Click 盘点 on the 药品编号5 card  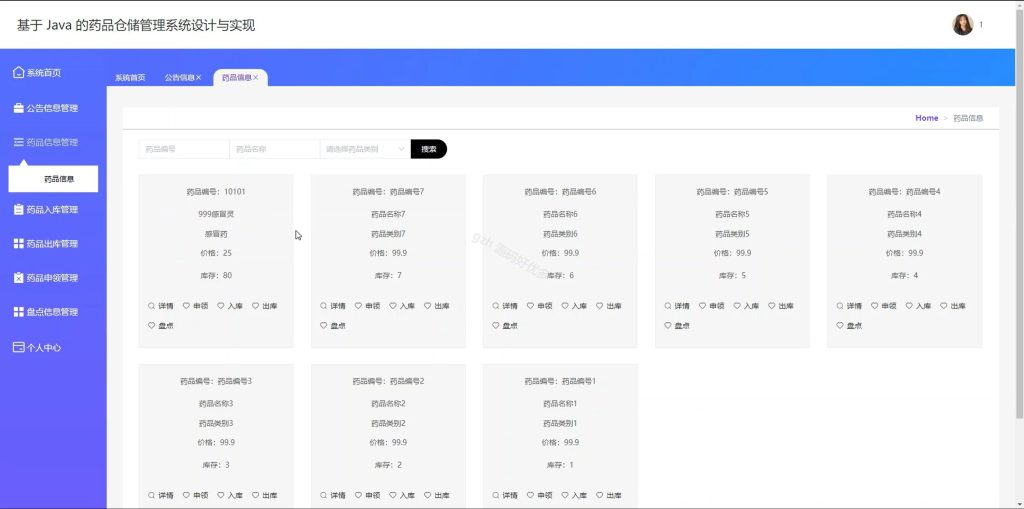click(x=677, y=325)
